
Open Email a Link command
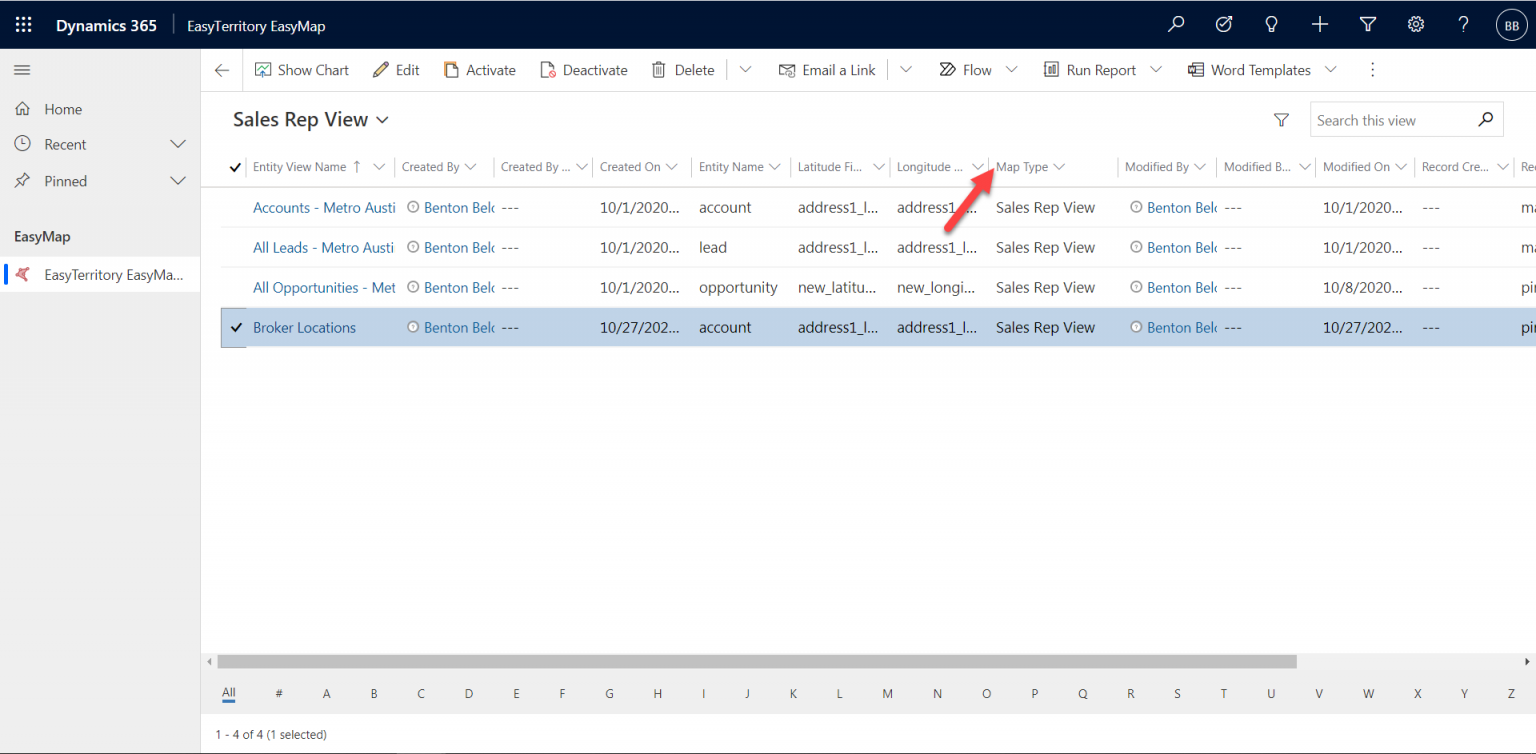pyautogui.click(x=827, y=69)
